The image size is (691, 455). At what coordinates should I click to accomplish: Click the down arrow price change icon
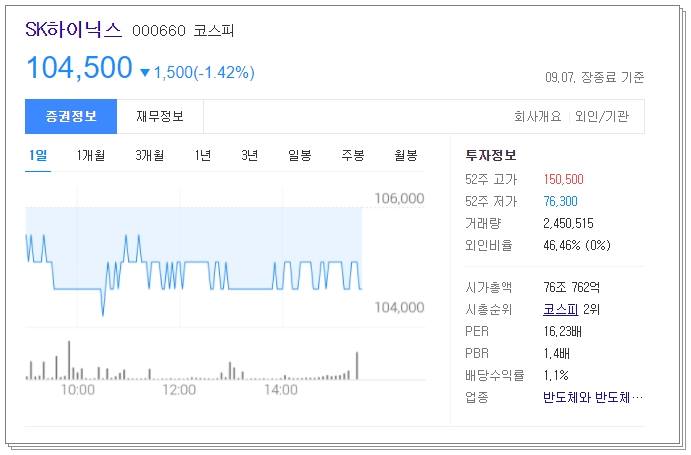pyautogui.click(x=145, y=72)
